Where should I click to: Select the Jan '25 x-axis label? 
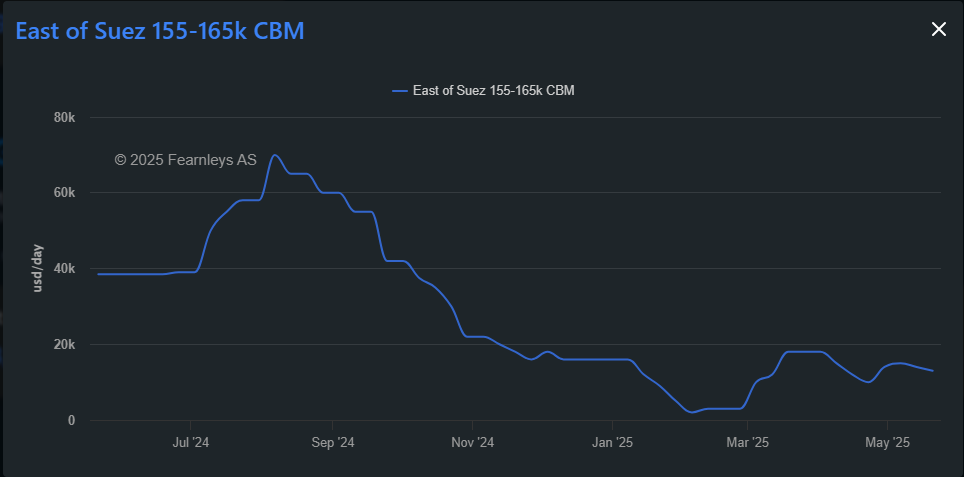tap(612, 441)
